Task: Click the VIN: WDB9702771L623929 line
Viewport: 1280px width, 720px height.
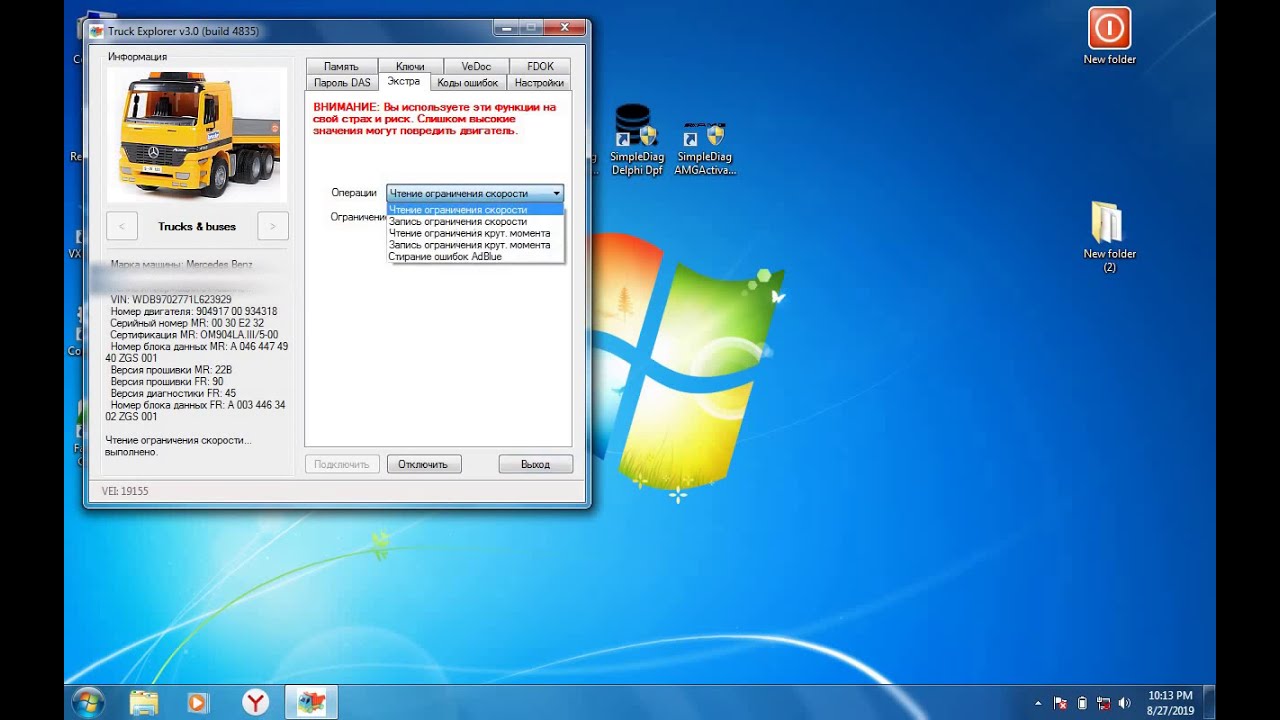Action: (171, 299)
